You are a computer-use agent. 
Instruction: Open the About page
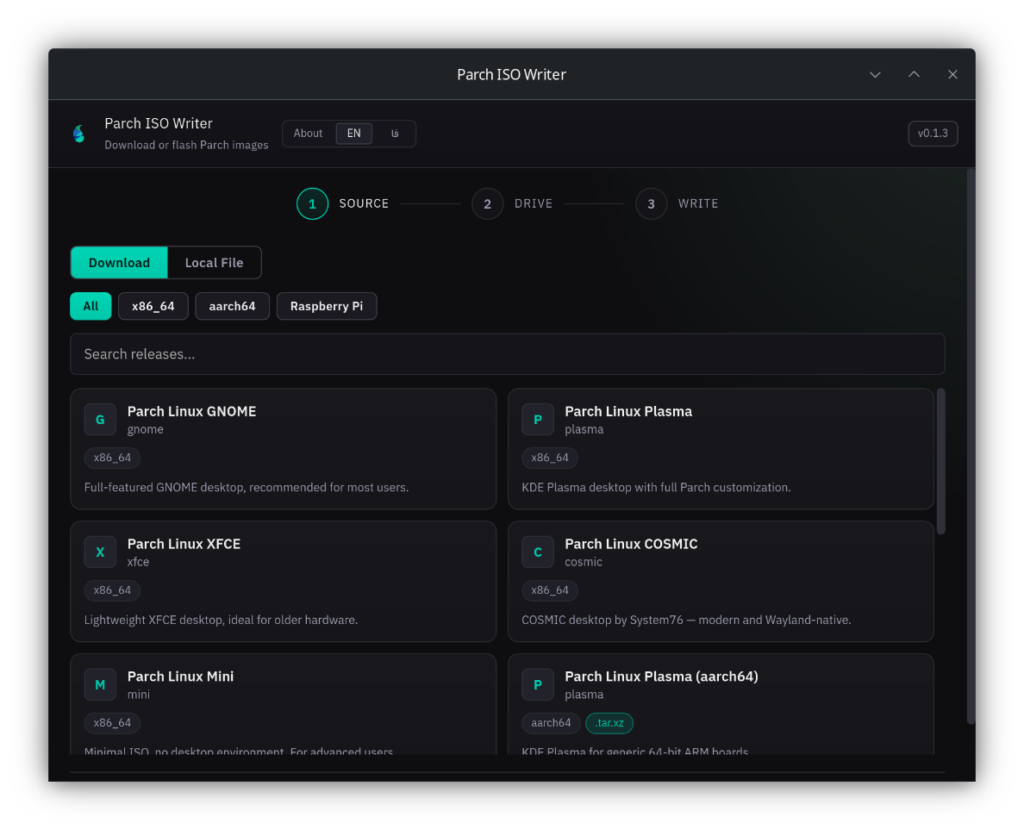pyautogui.click(x=308, y=133)
